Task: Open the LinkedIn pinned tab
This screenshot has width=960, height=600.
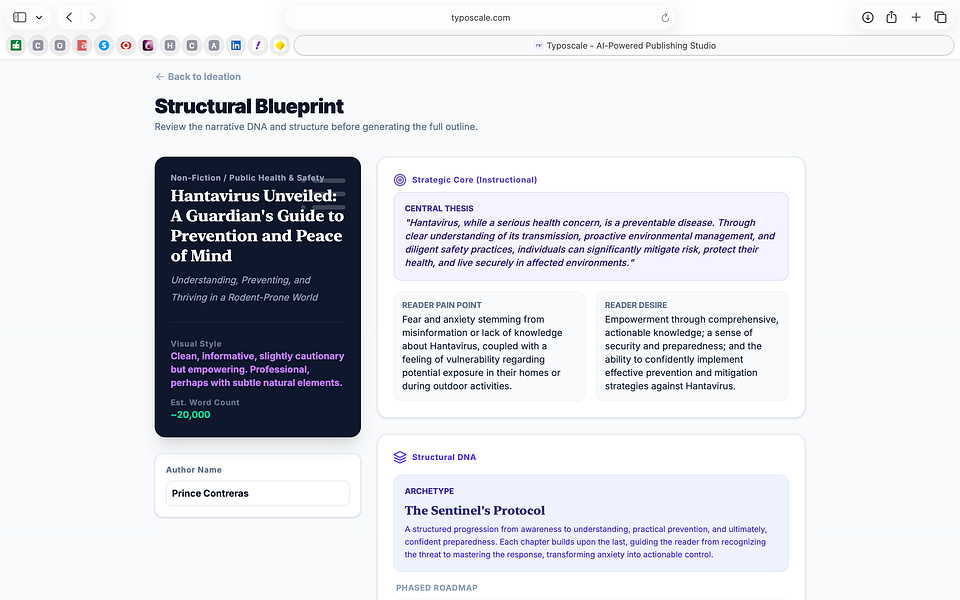Action: [x=236, y=45]
